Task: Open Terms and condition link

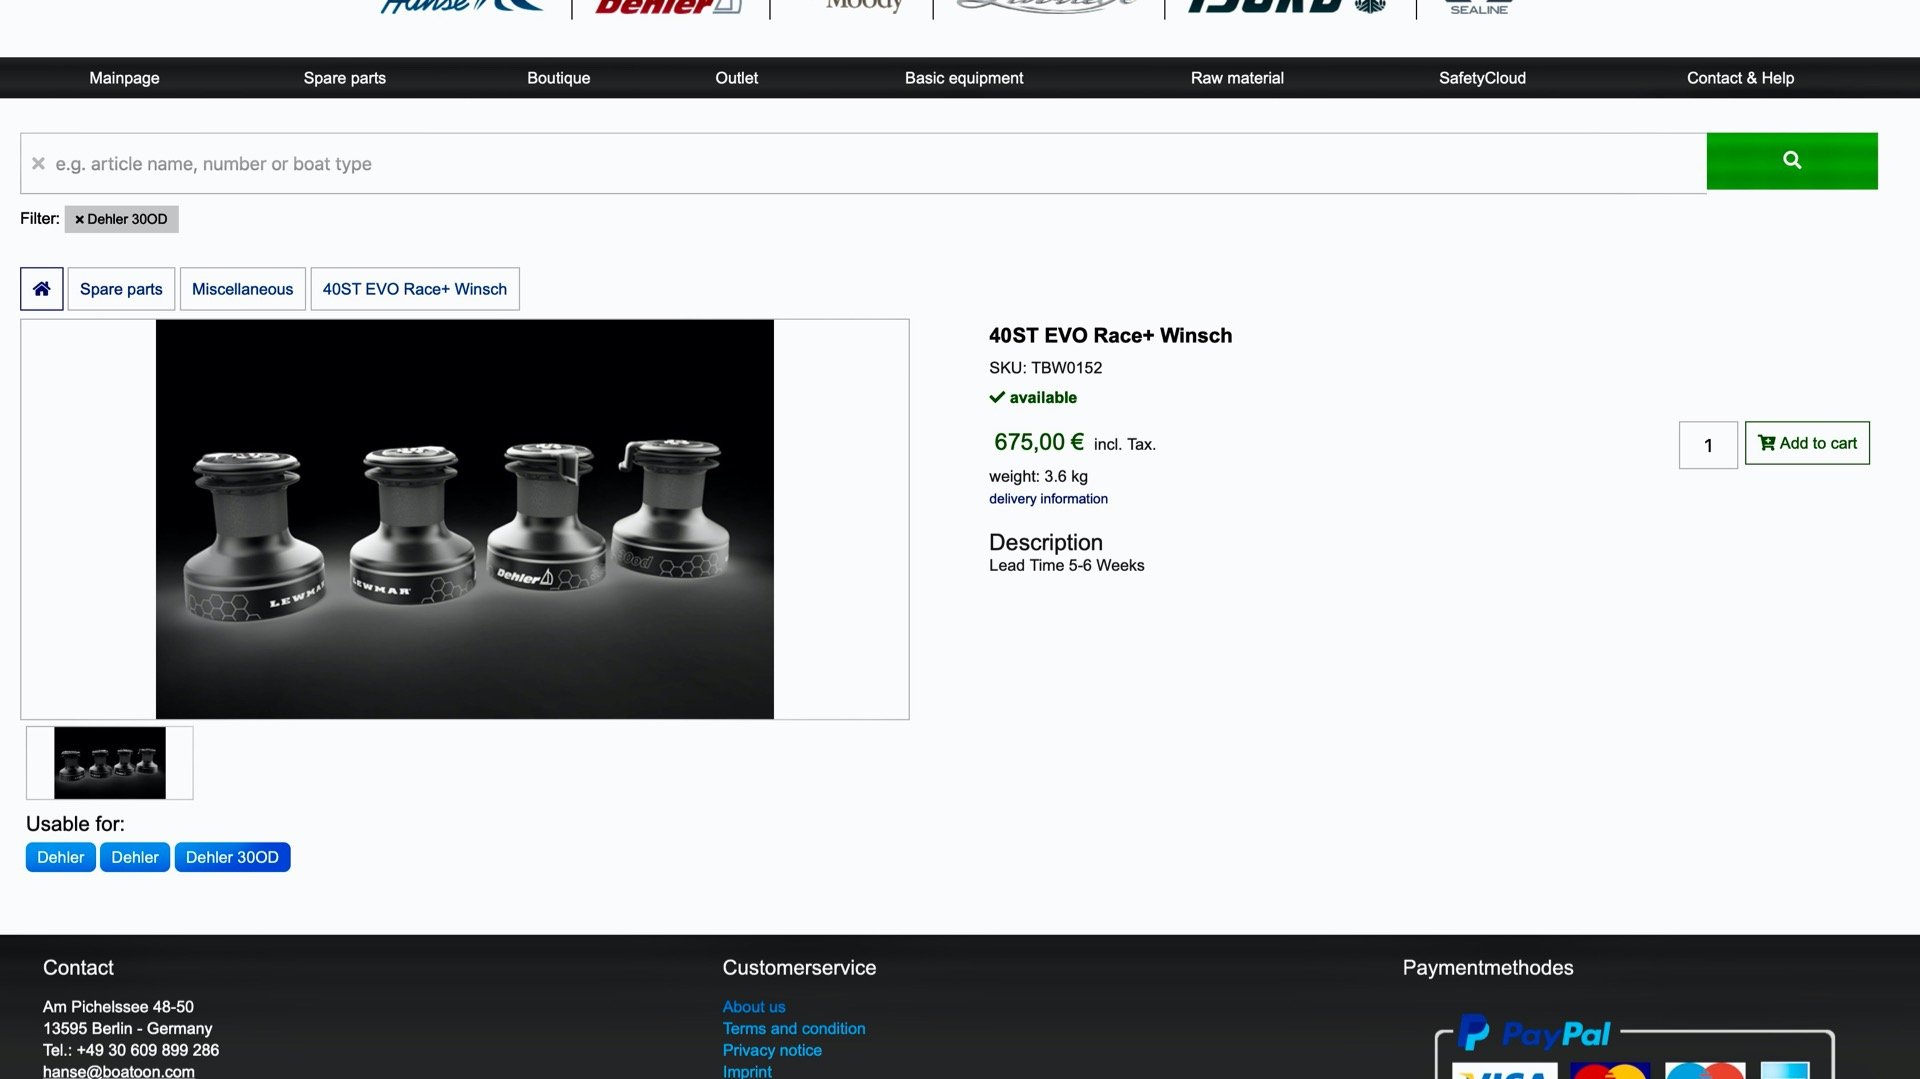Action: (794, 1028)
